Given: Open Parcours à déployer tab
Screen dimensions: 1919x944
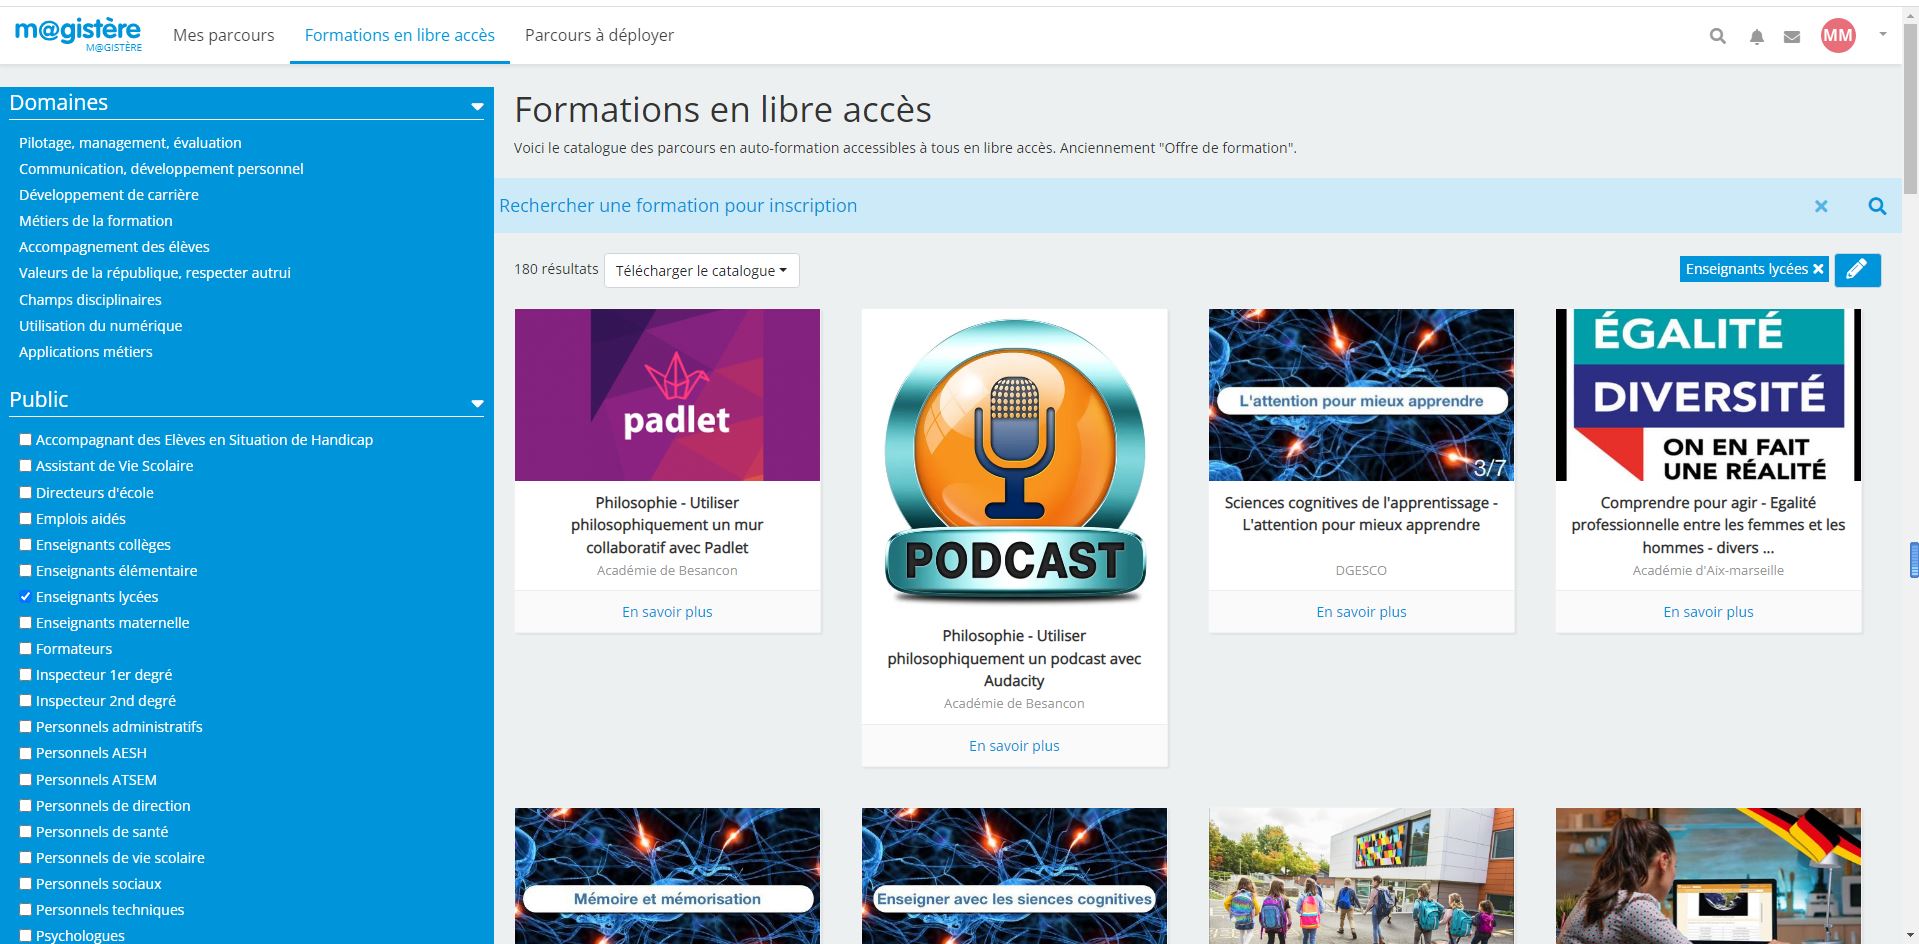Looking at the screenshot, I should pos(599,35).
